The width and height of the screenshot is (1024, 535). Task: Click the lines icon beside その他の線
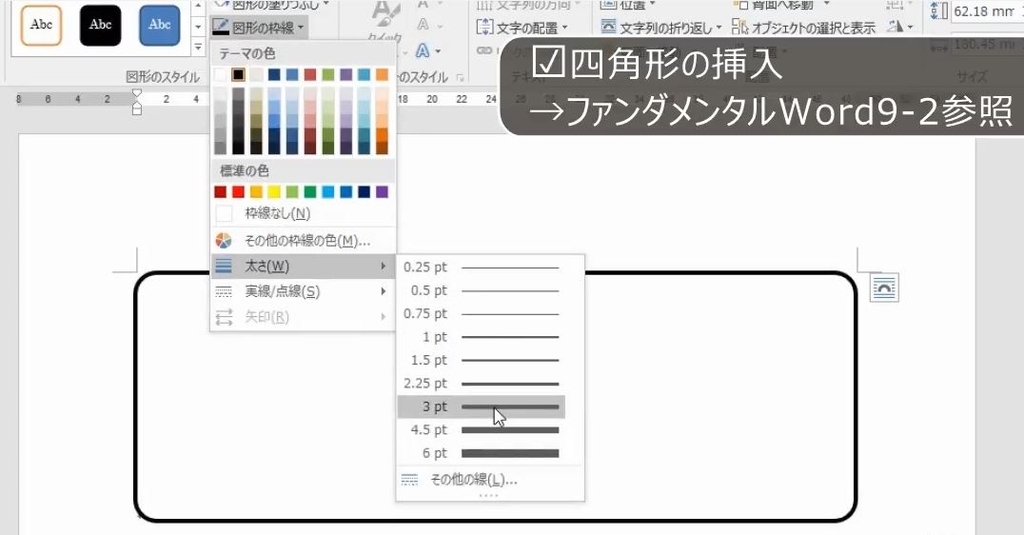coord(410,480)
